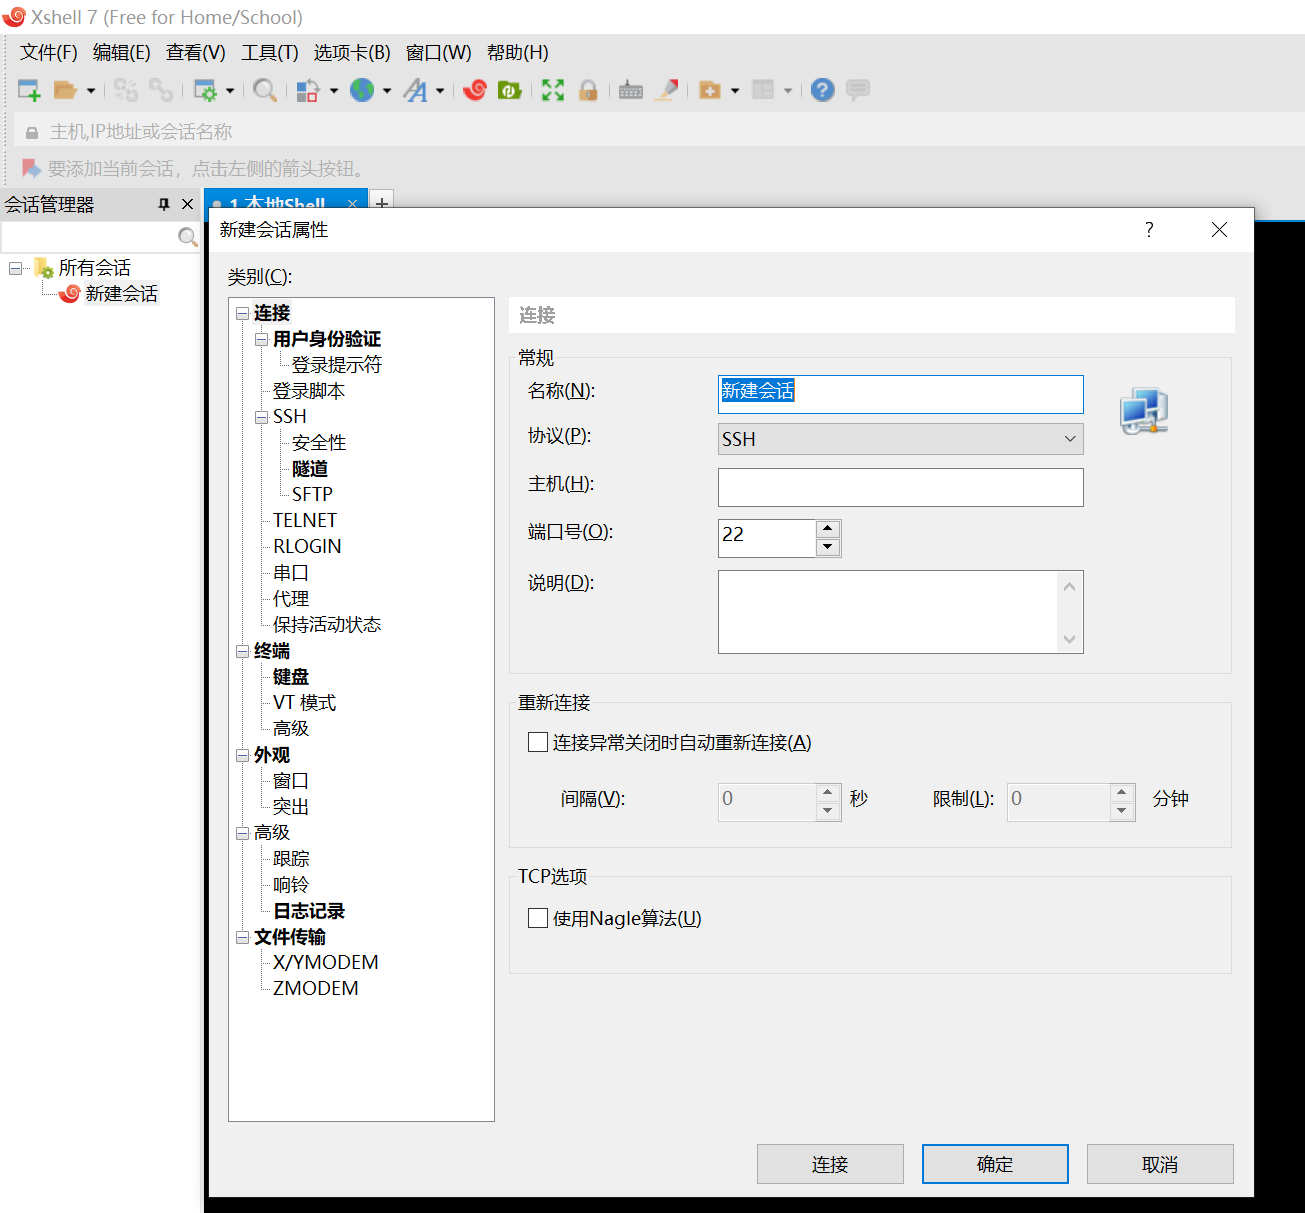Click the green Xftp toolbar icon
The width and height of the screenshot is (1305, 1213).
[x=510, y=90]
